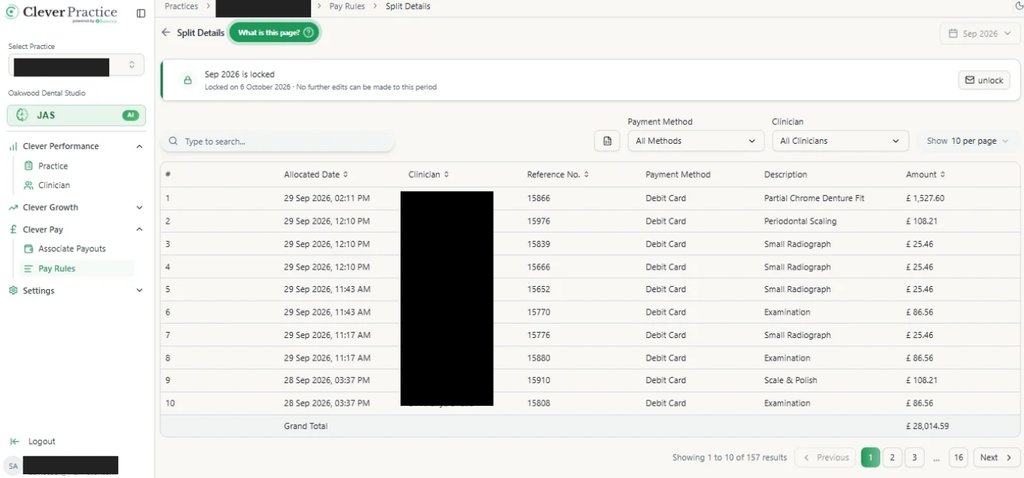Click reference number 15910
This screenshot has width=1024, height=478.
538,380
